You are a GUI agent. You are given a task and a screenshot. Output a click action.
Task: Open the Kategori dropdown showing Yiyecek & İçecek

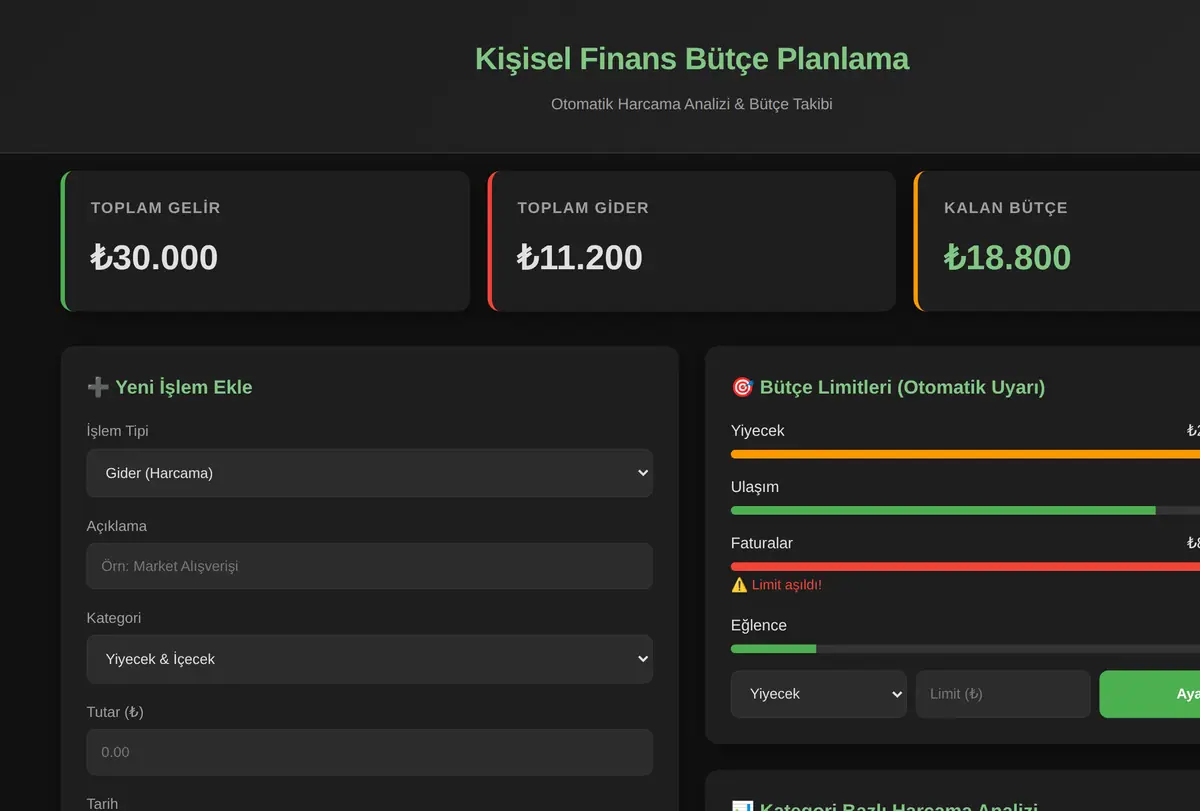click(370, 659)
